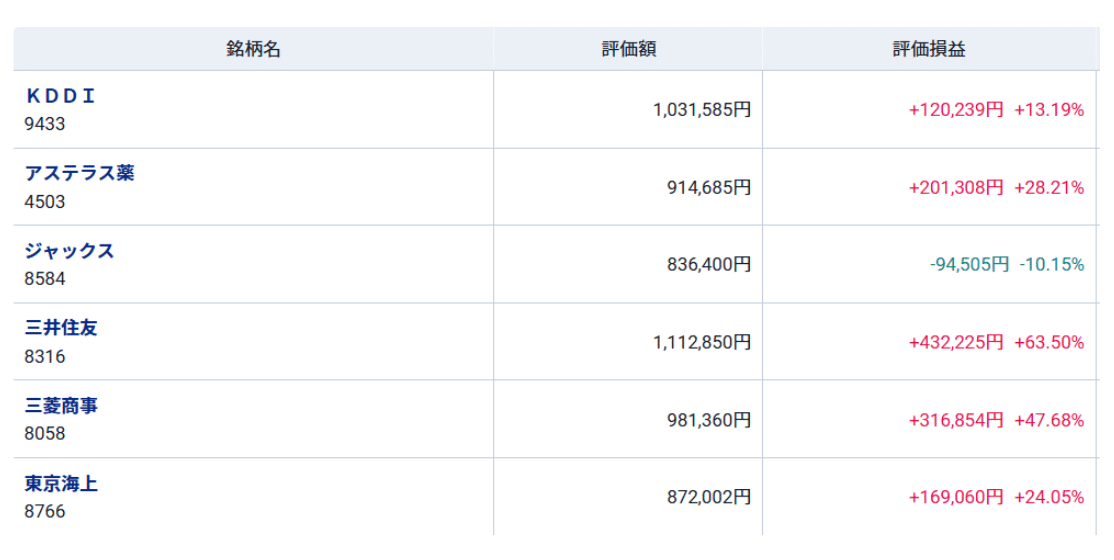Open the アステラス薬 stock link
1114x560 pixels.
coord(79,173)
